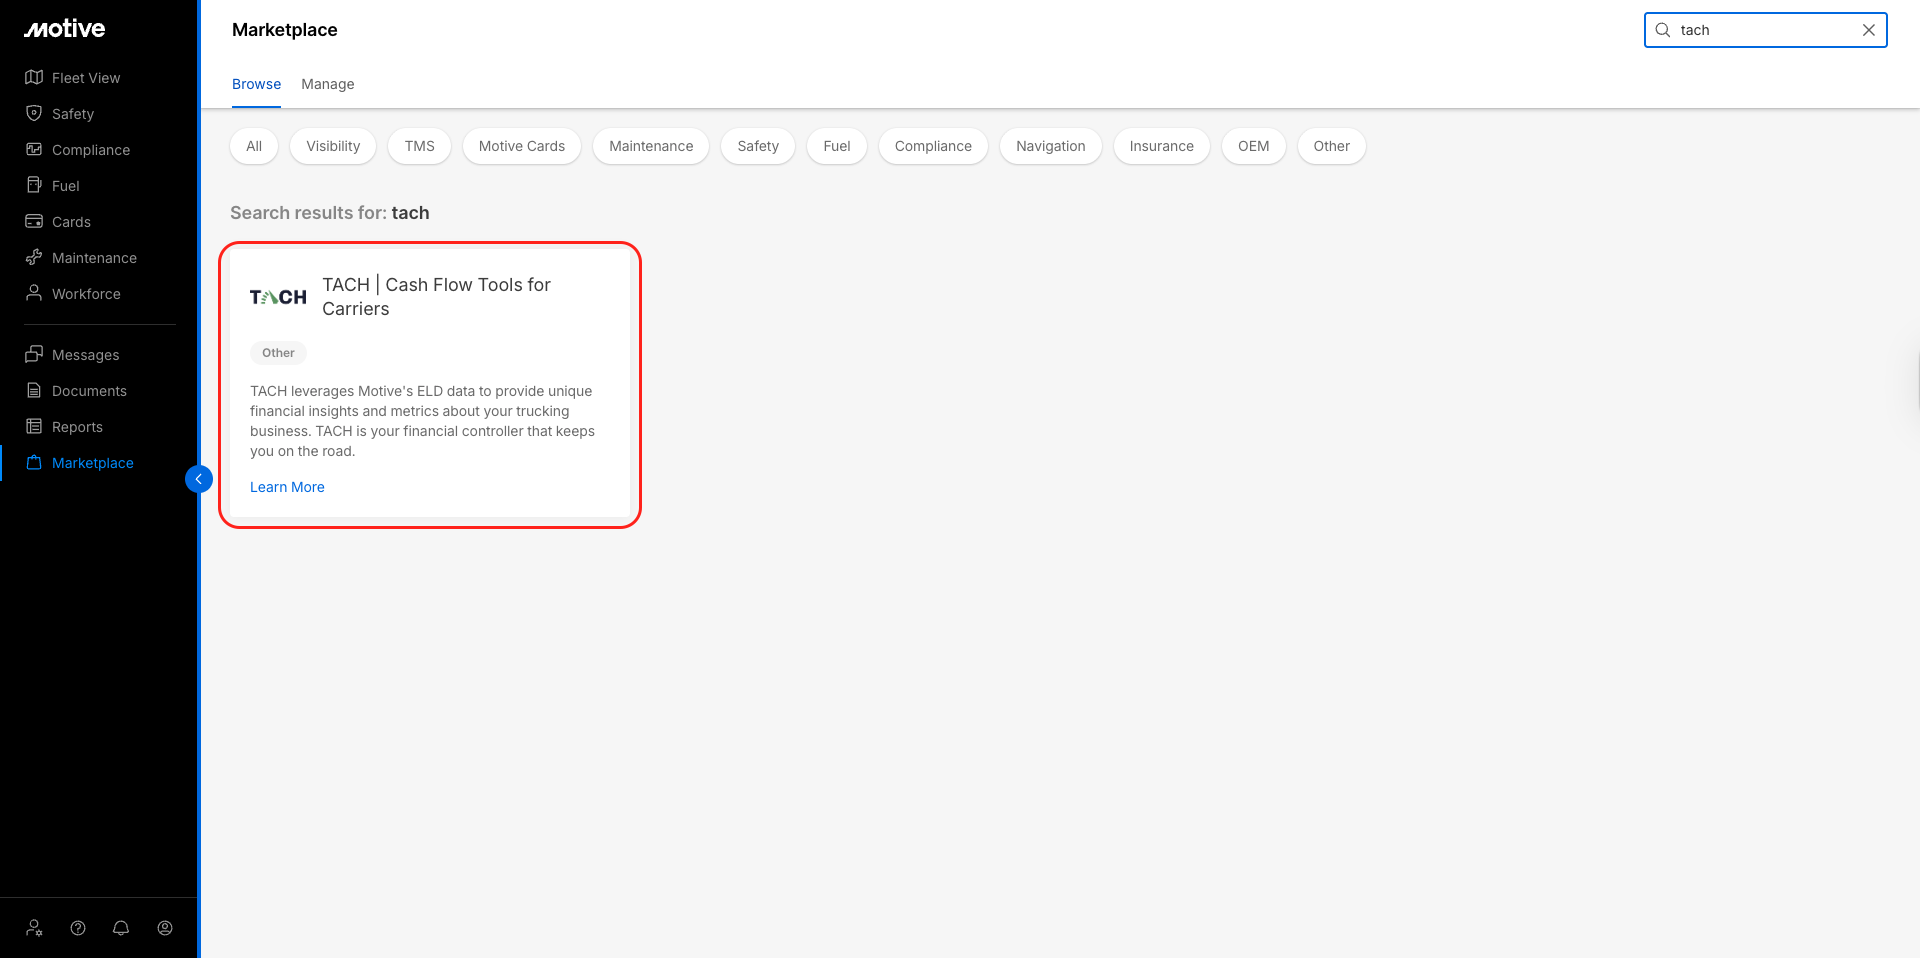Open the profile account icon

tap(165, 928)
